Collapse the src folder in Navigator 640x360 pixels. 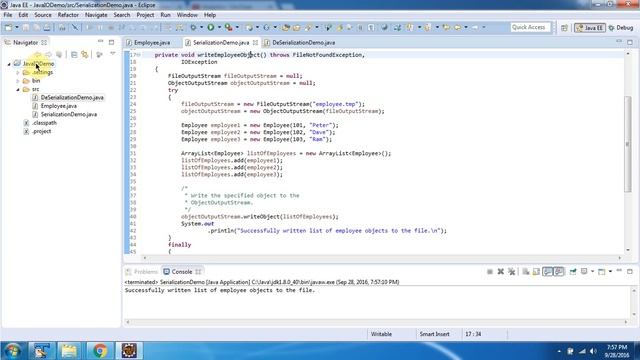point(18,89)
